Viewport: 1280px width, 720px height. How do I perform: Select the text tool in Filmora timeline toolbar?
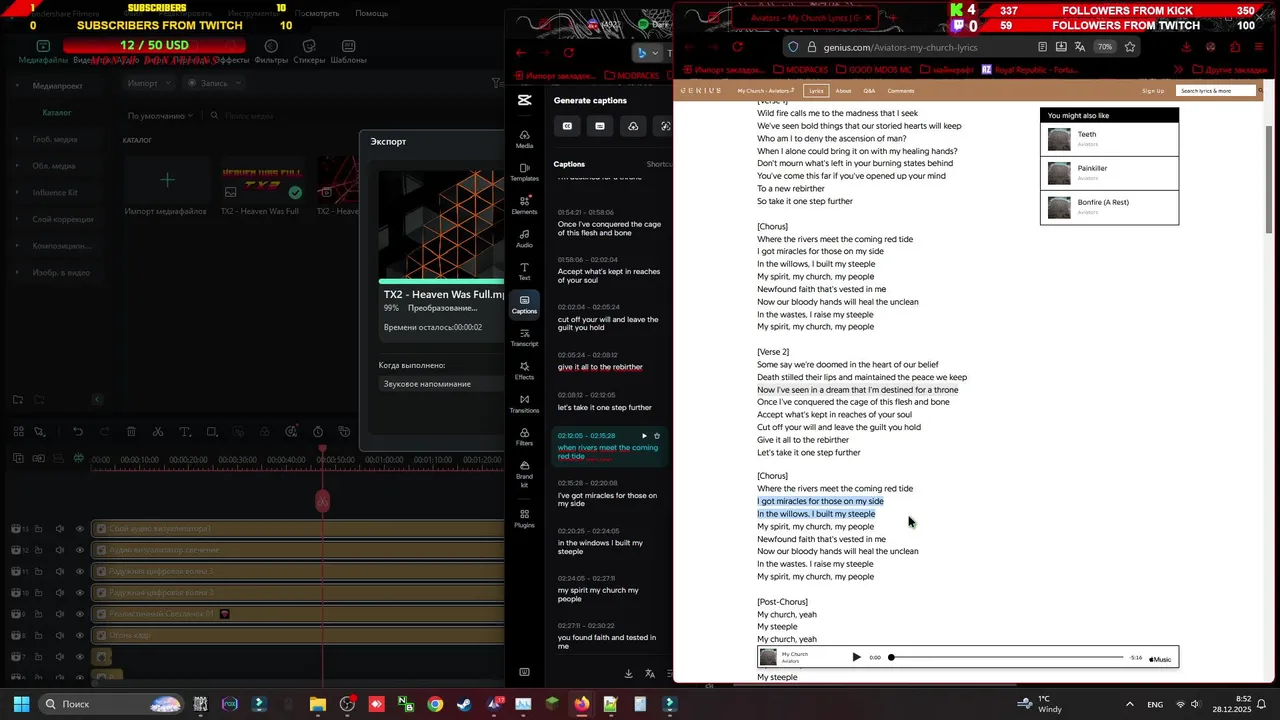(x=185, y=432)
